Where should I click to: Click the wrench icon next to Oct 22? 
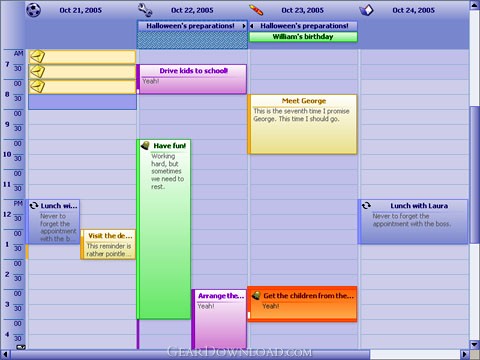145,10
